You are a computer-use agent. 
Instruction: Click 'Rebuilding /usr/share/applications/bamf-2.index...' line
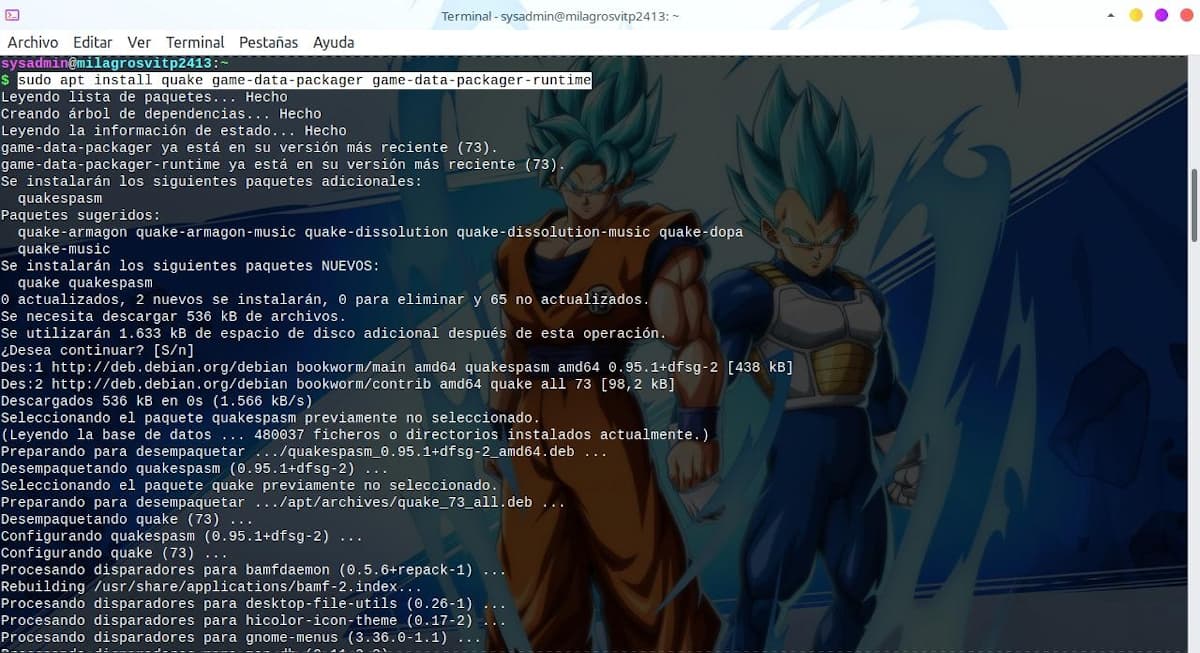point(212,587)
